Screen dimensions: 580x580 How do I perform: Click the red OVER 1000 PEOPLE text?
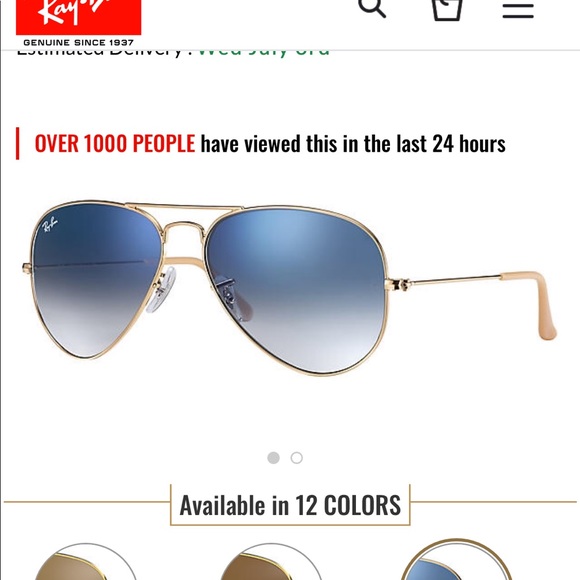pyautogui.click(x=115, y=144)
